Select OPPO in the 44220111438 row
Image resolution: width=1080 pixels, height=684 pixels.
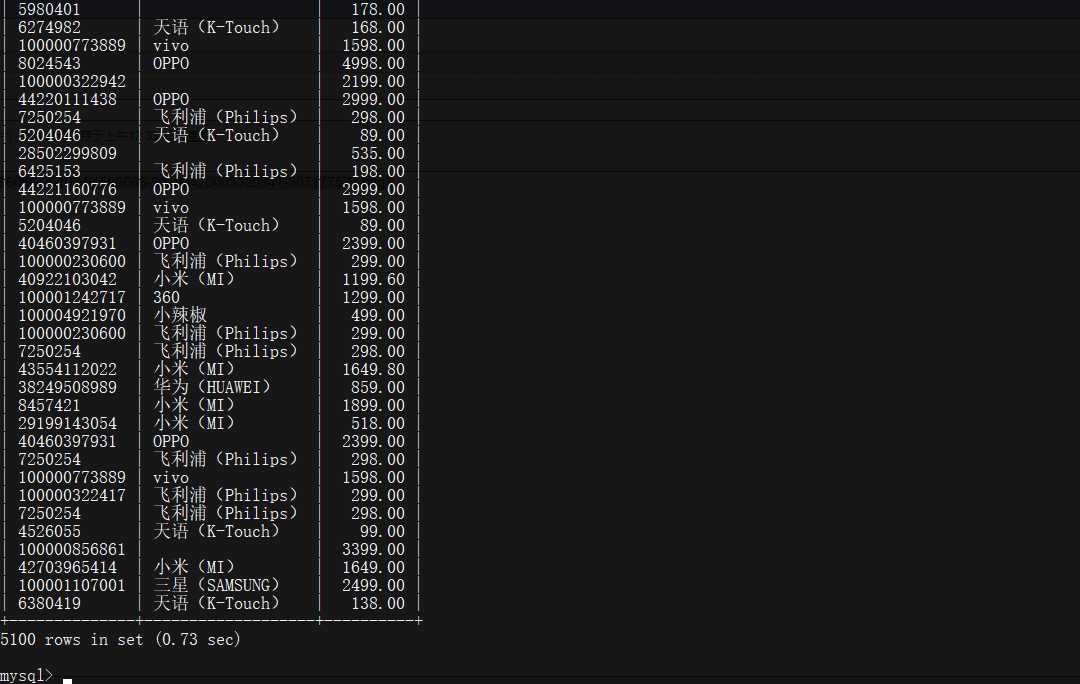171,99
